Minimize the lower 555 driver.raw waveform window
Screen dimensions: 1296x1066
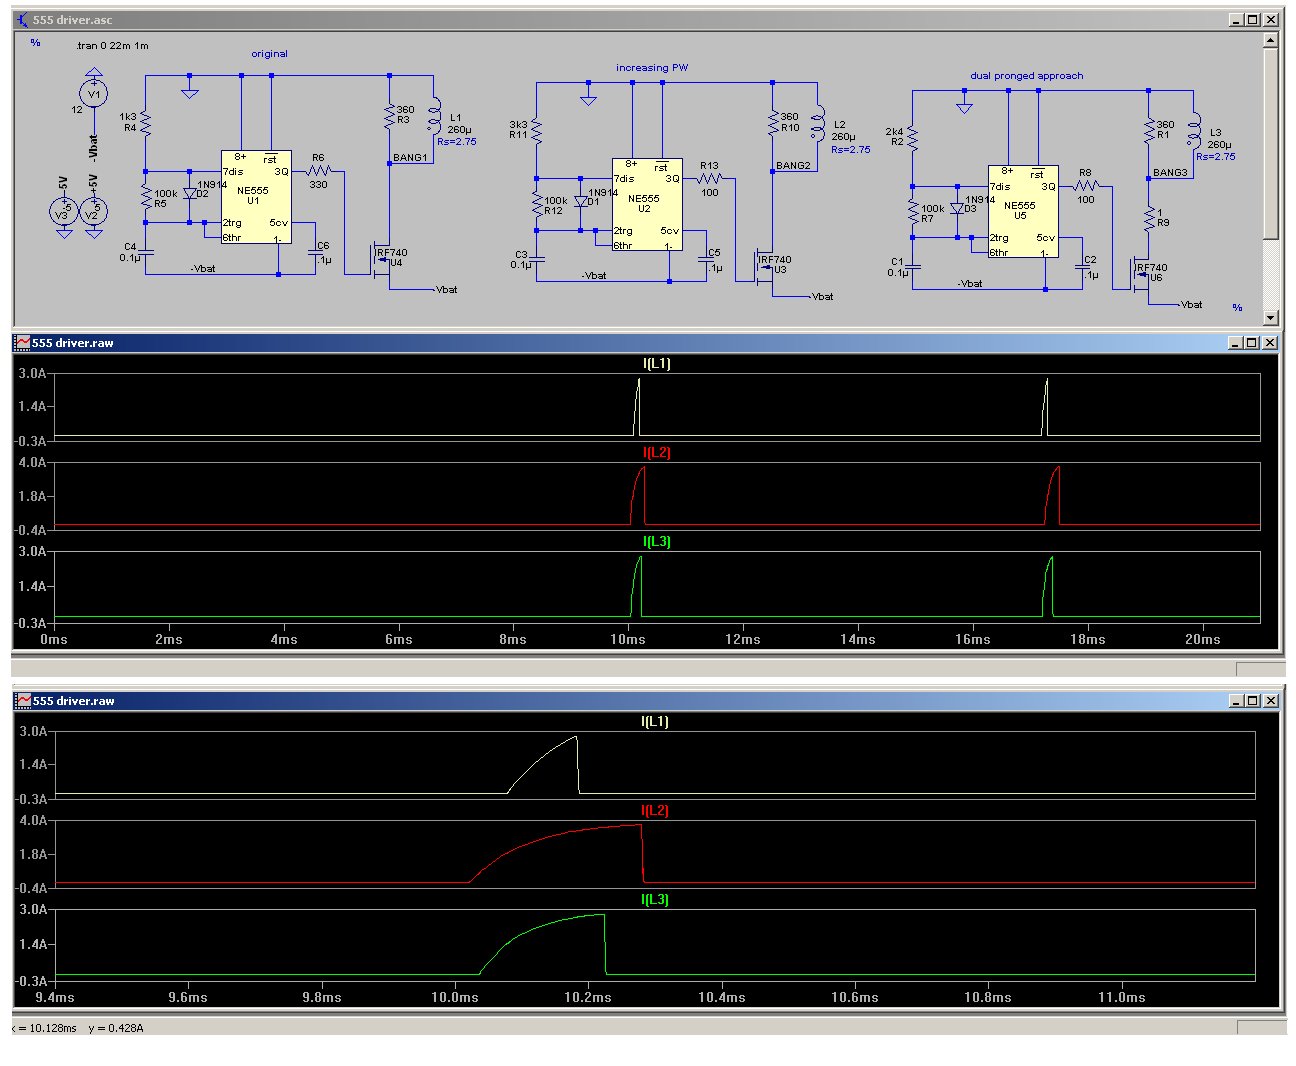coord(1235,701)
